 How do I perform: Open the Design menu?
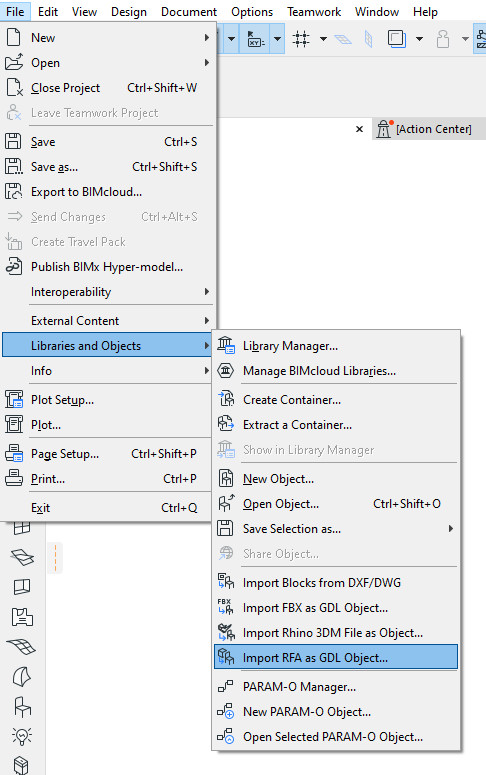click(x=129, y=11)
